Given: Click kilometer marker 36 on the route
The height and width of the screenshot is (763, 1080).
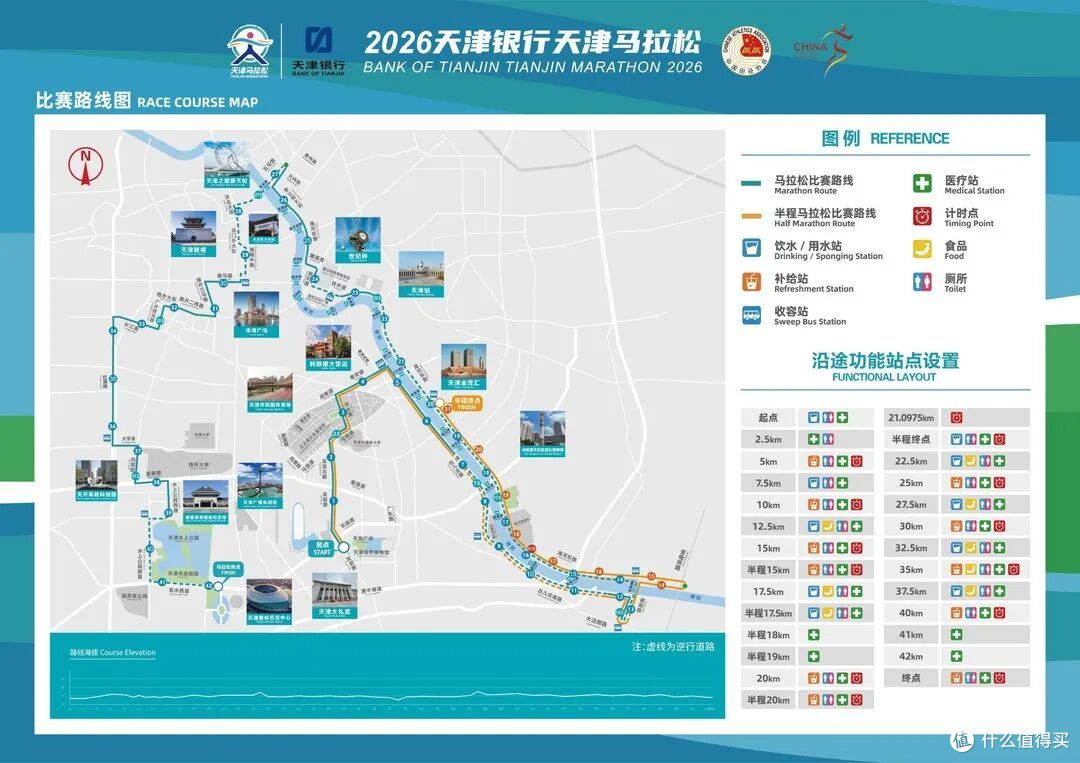Looking at the screenshot, I should pos(112,426).
